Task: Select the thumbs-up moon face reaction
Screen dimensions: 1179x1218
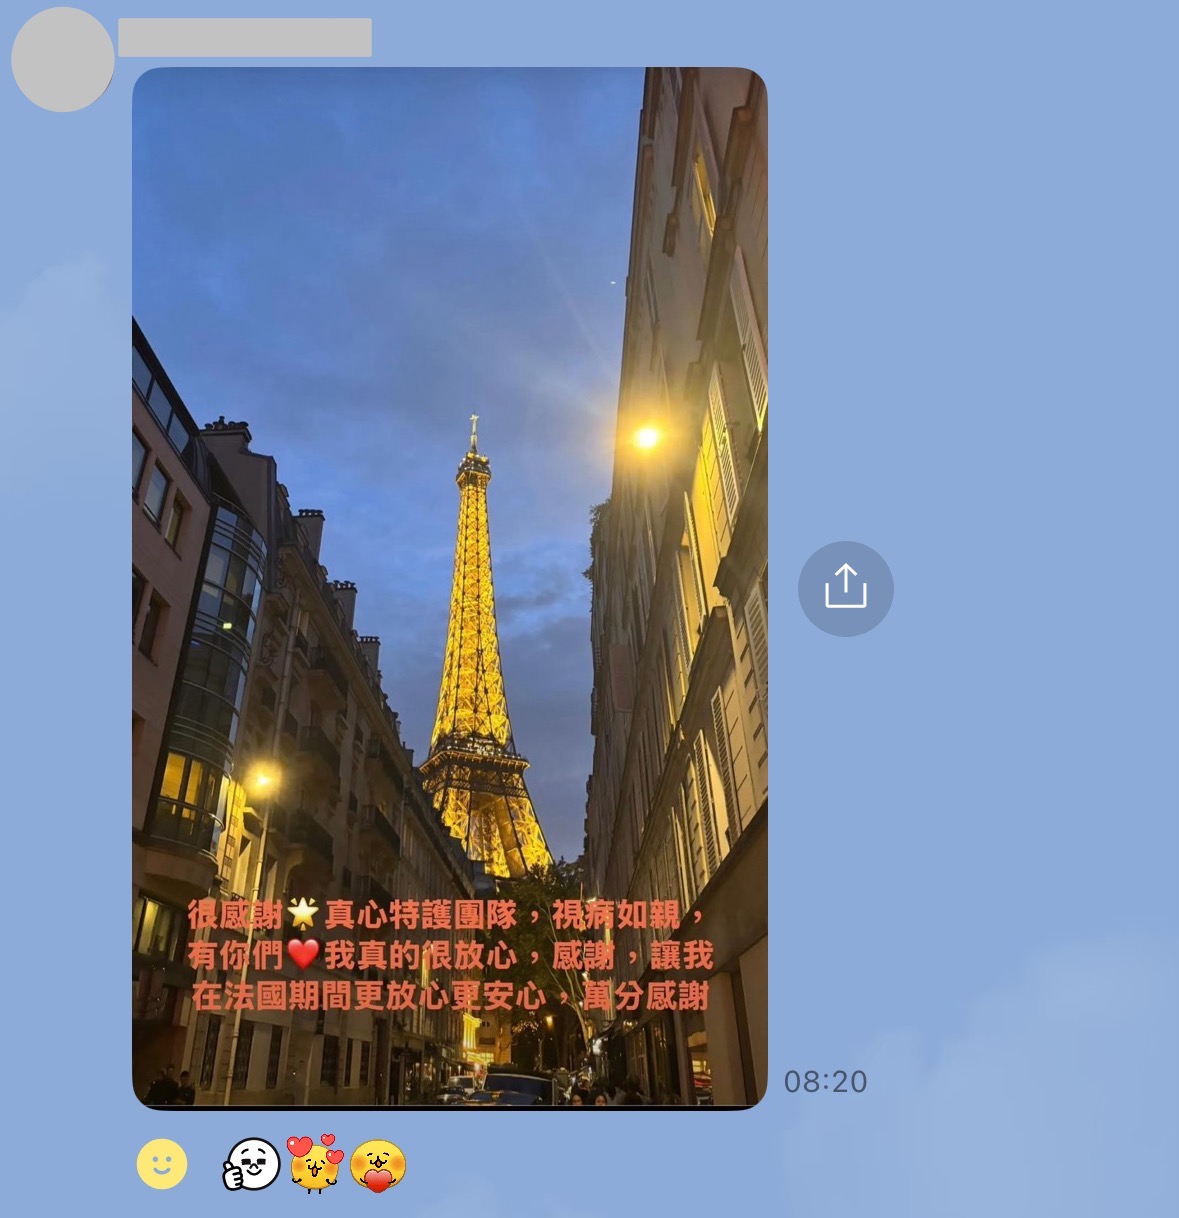Action: [252, 1165]
